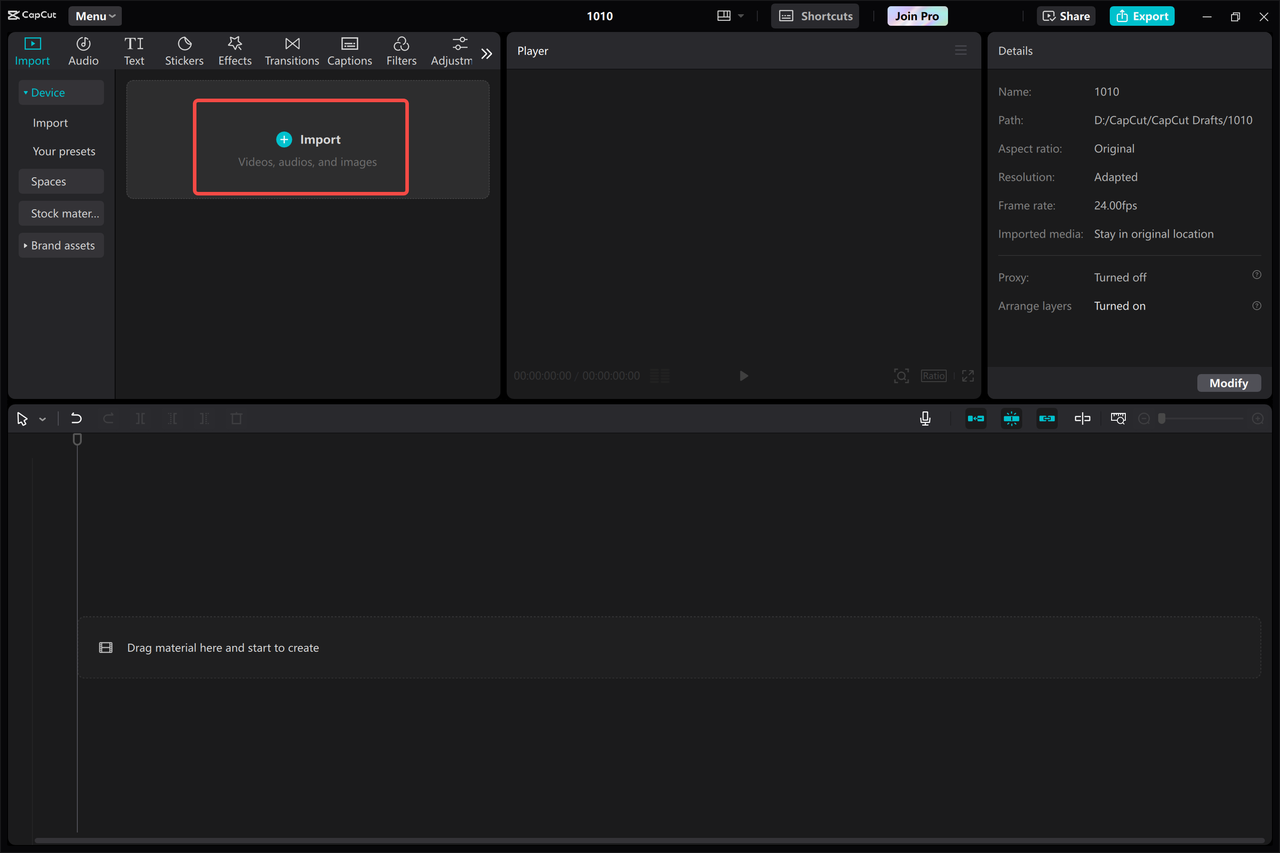This screenshot has width=1280, height=853.
Task: Switch to the Effects panel
Action: pos(234,50)
